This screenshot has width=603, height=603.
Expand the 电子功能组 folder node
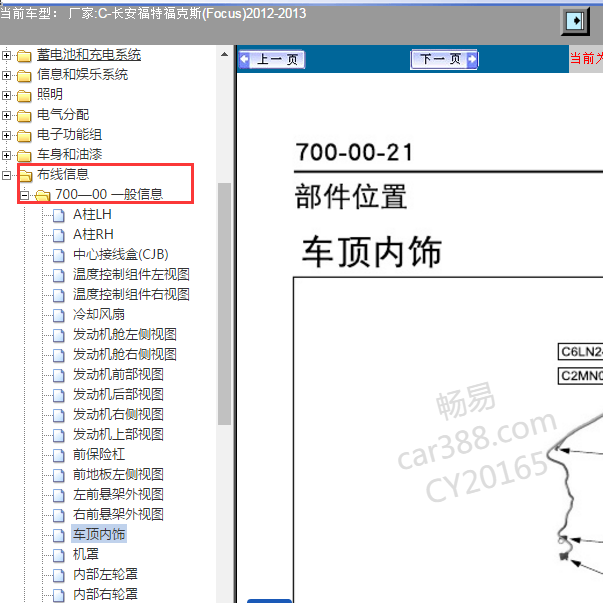coord(6,135)
